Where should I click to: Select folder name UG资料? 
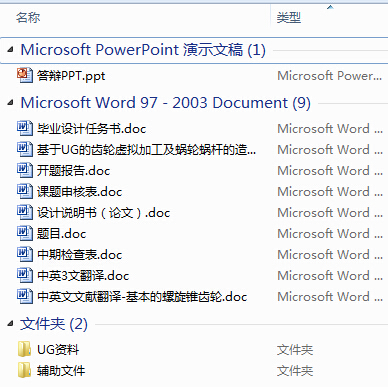(x=58, y=350)
